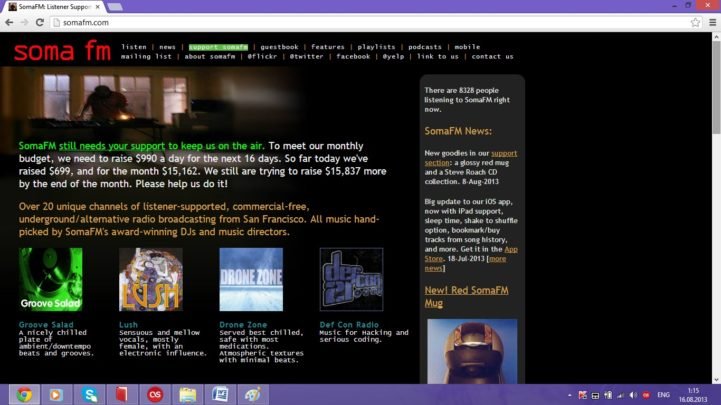Viewport: 721px width, 405px height.
Task: Close the SomaFM browser tab
Action: tap(97, 7)
